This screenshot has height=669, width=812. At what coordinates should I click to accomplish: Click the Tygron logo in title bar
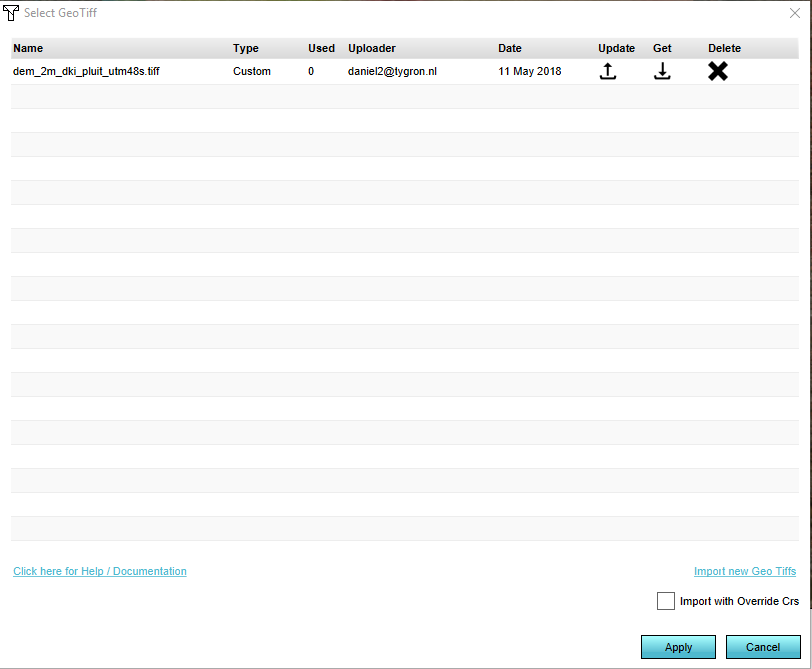(12, 13)
